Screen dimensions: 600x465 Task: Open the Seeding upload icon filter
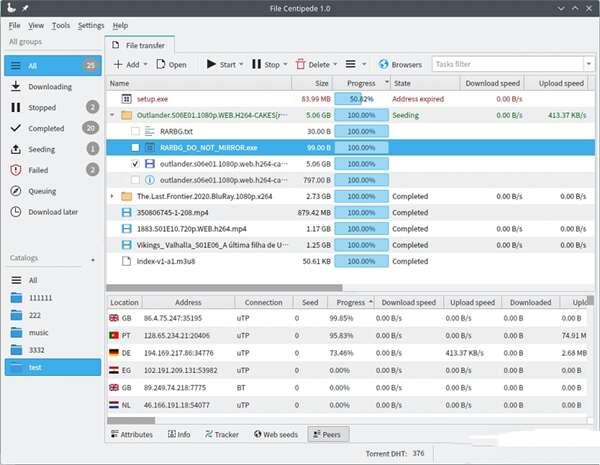coord(16,149)
